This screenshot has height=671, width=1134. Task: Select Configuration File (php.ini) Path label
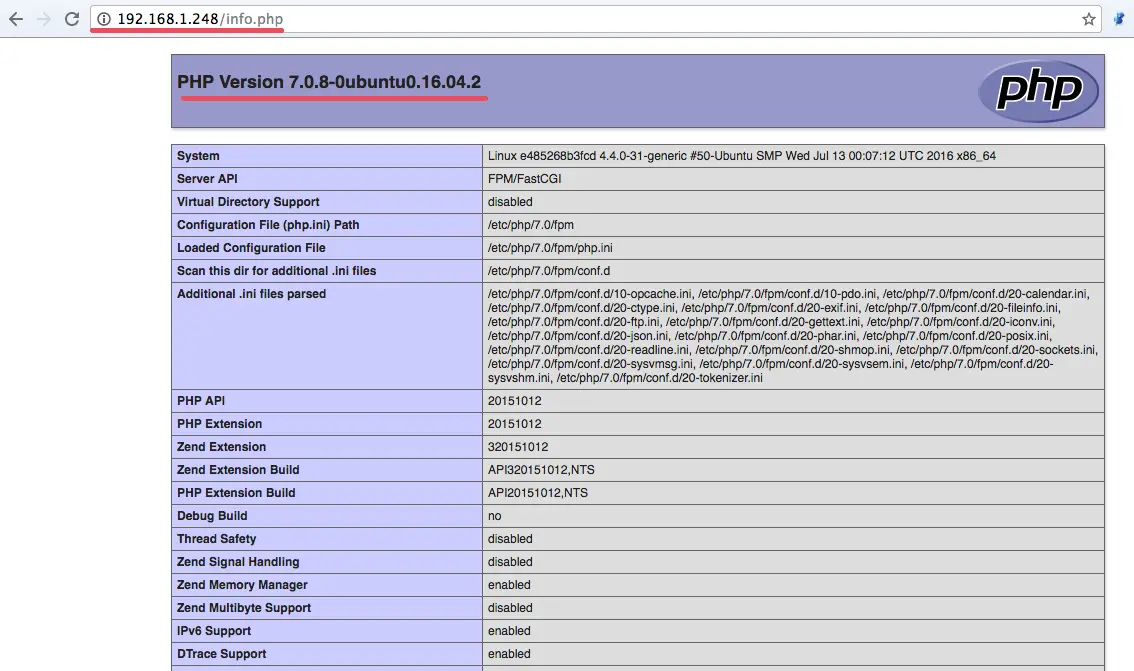click(268, 225)
